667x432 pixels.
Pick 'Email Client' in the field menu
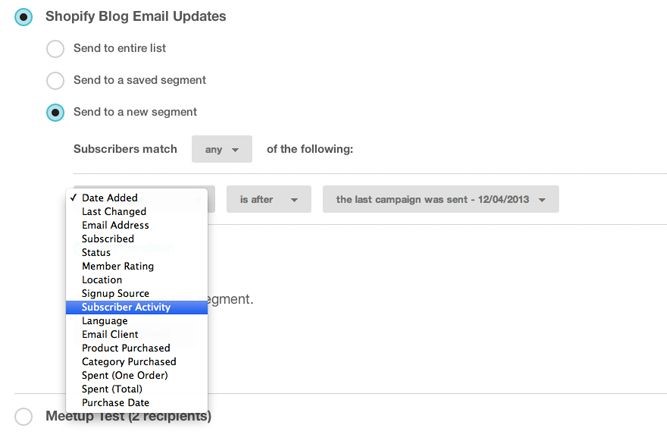(x=137, y=334)
